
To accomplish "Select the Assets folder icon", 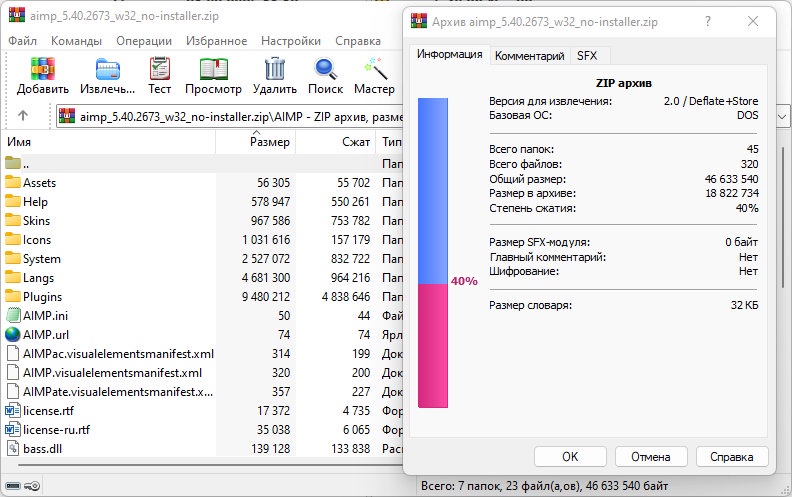I will click(13, 182).
